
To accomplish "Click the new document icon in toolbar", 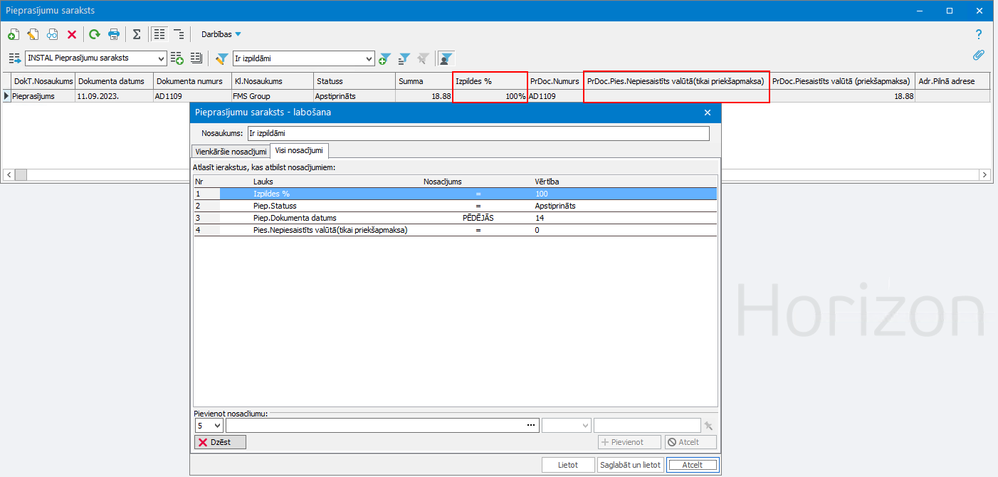I will [x=13, y=34].
